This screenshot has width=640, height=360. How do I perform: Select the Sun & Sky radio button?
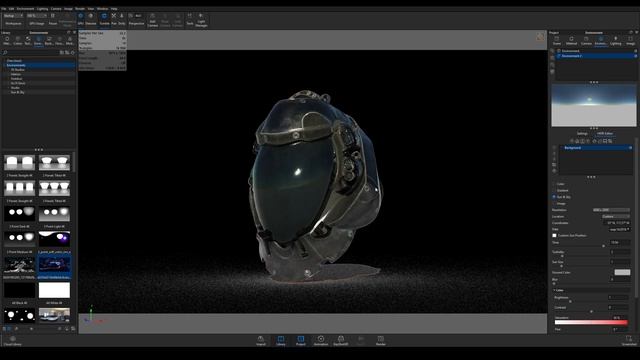[554, 197]
